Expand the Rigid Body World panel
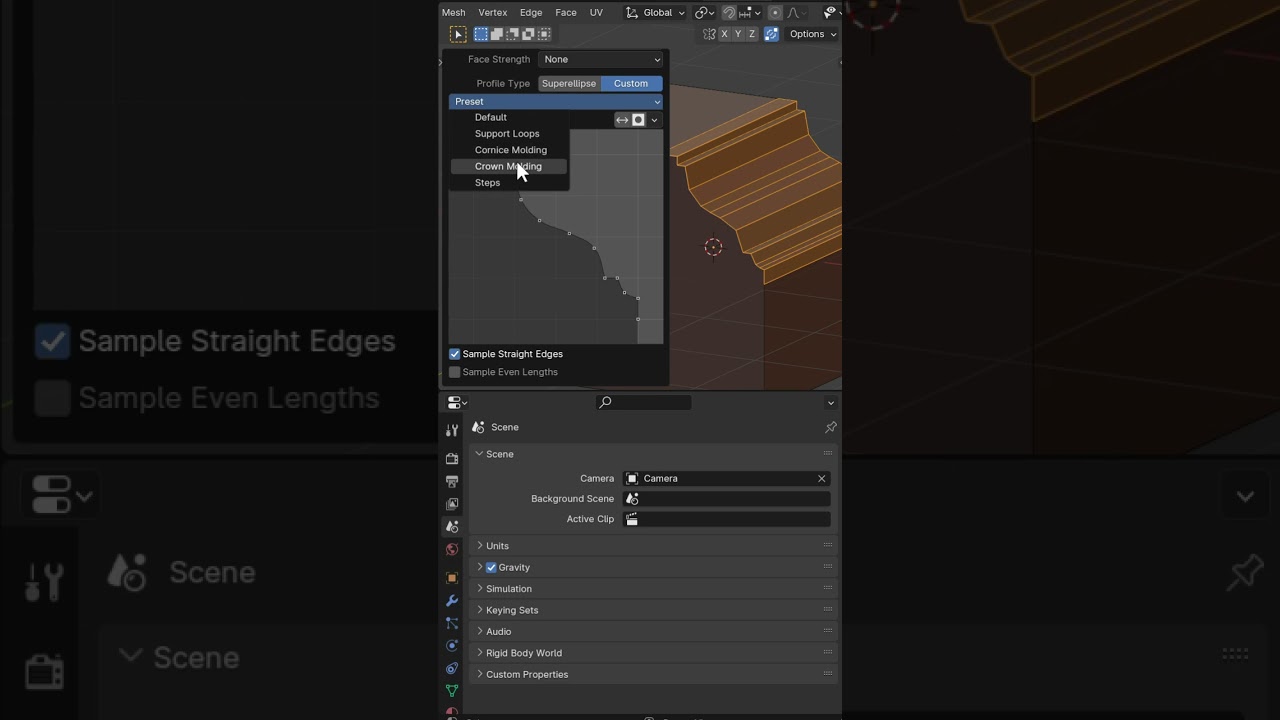This screenshot has height=720, width=1280. tap(523, 653)
